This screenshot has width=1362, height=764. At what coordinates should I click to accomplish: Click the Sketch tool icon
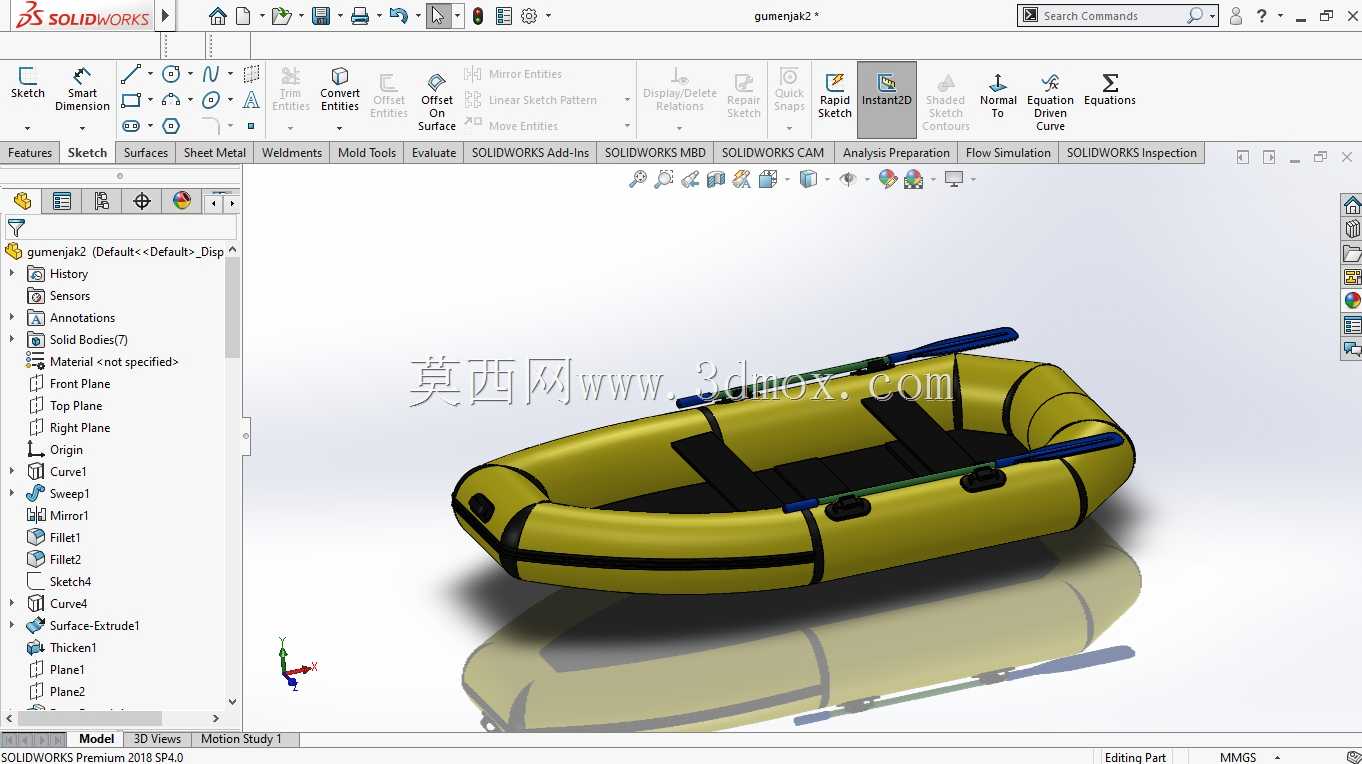coord(28,83)
